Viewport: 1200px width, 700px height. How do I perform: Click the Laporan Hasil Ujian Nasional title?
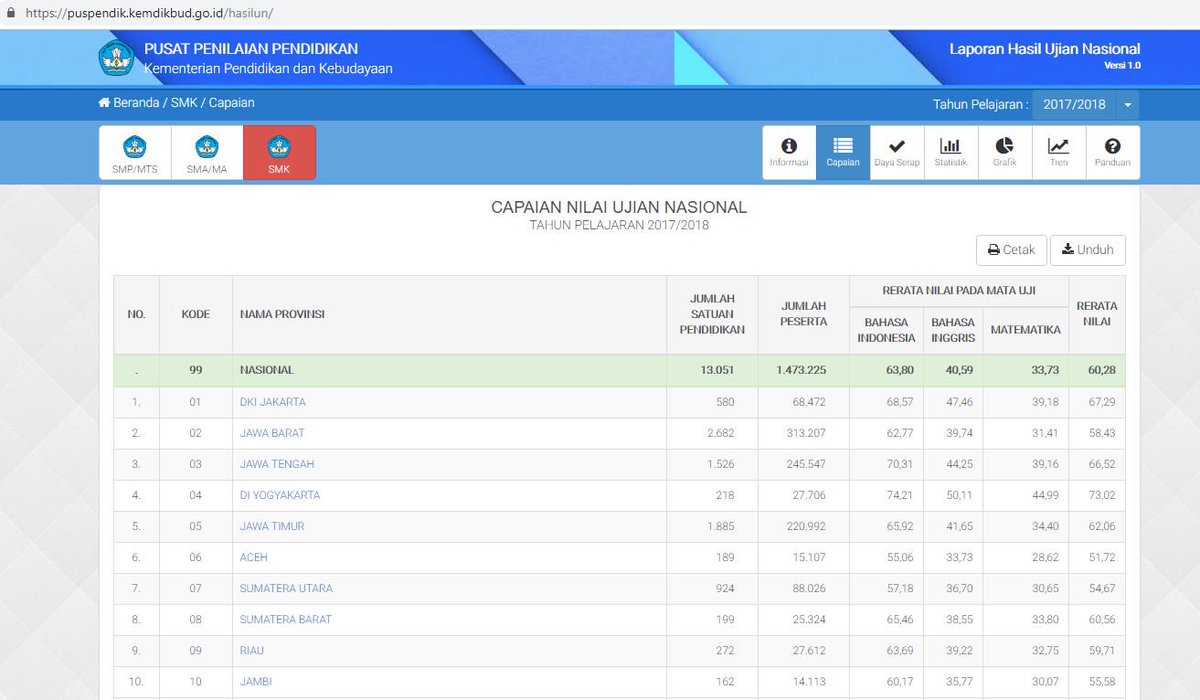[x=1044, y=49]
